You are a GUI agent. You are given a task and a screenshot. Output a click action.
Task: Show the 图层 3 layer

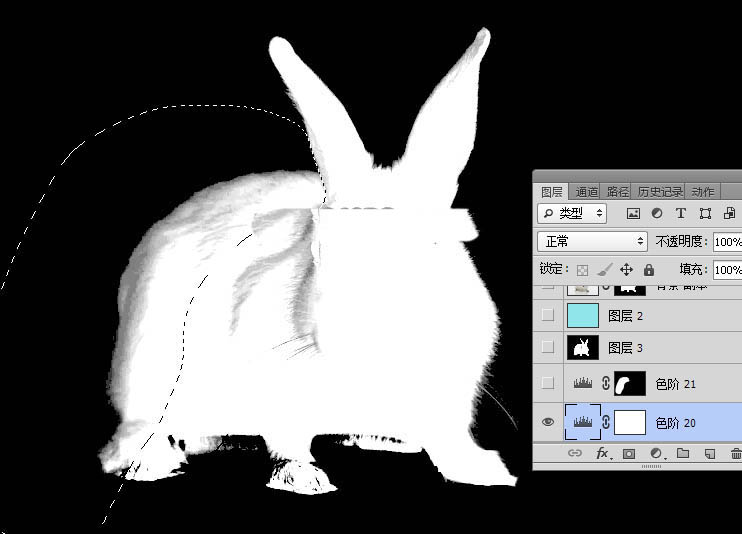point(547,347)
